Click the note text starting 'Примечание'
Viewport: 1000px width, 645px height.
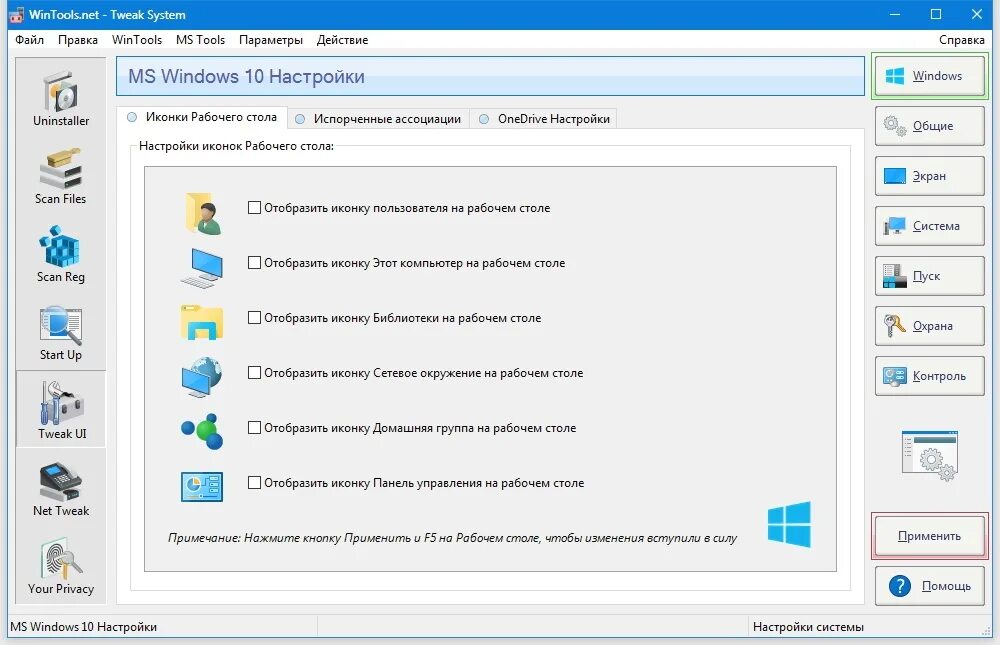[452, 538]
